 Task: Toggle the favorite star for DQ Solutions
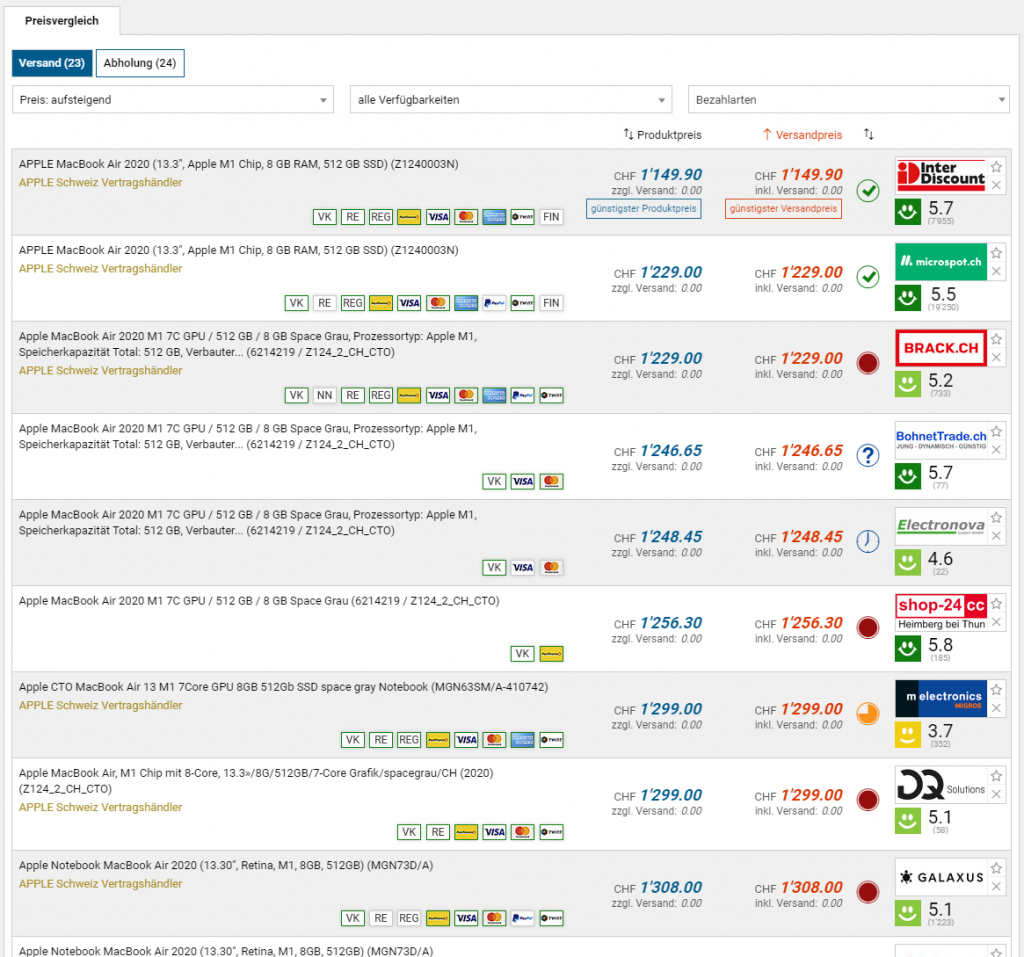click(996, 776)
